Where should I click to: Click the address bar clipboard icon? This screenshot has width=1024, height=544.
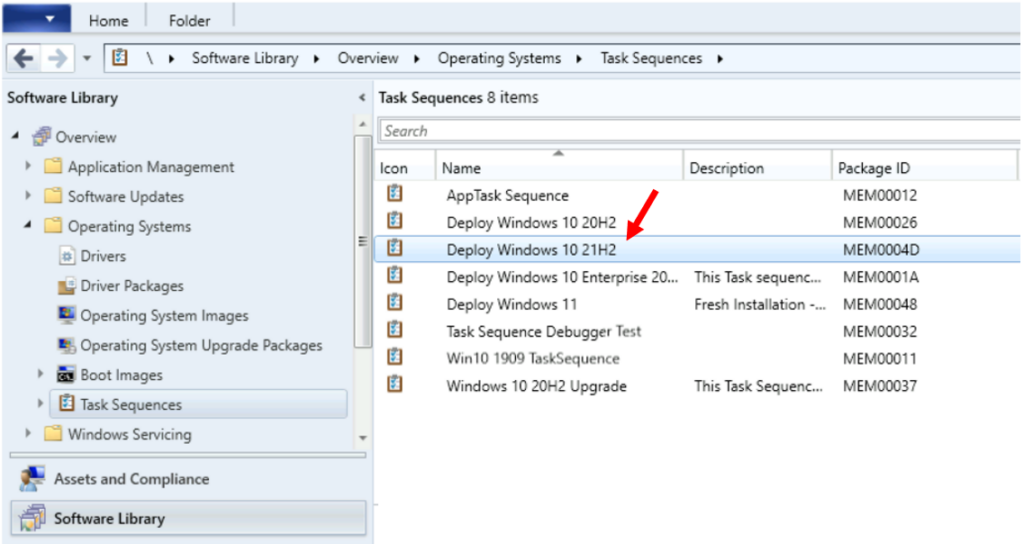coord(120,57)
